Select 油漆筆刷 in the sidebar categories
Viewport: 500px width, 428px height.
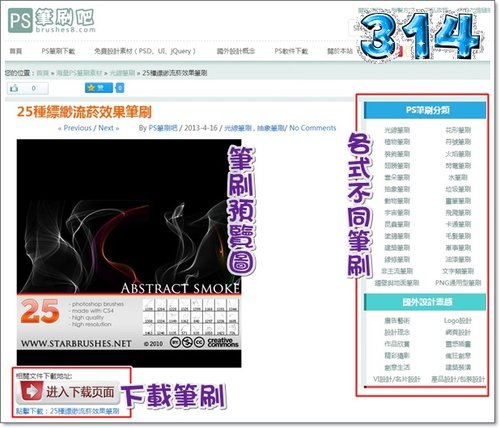[458, 259]
